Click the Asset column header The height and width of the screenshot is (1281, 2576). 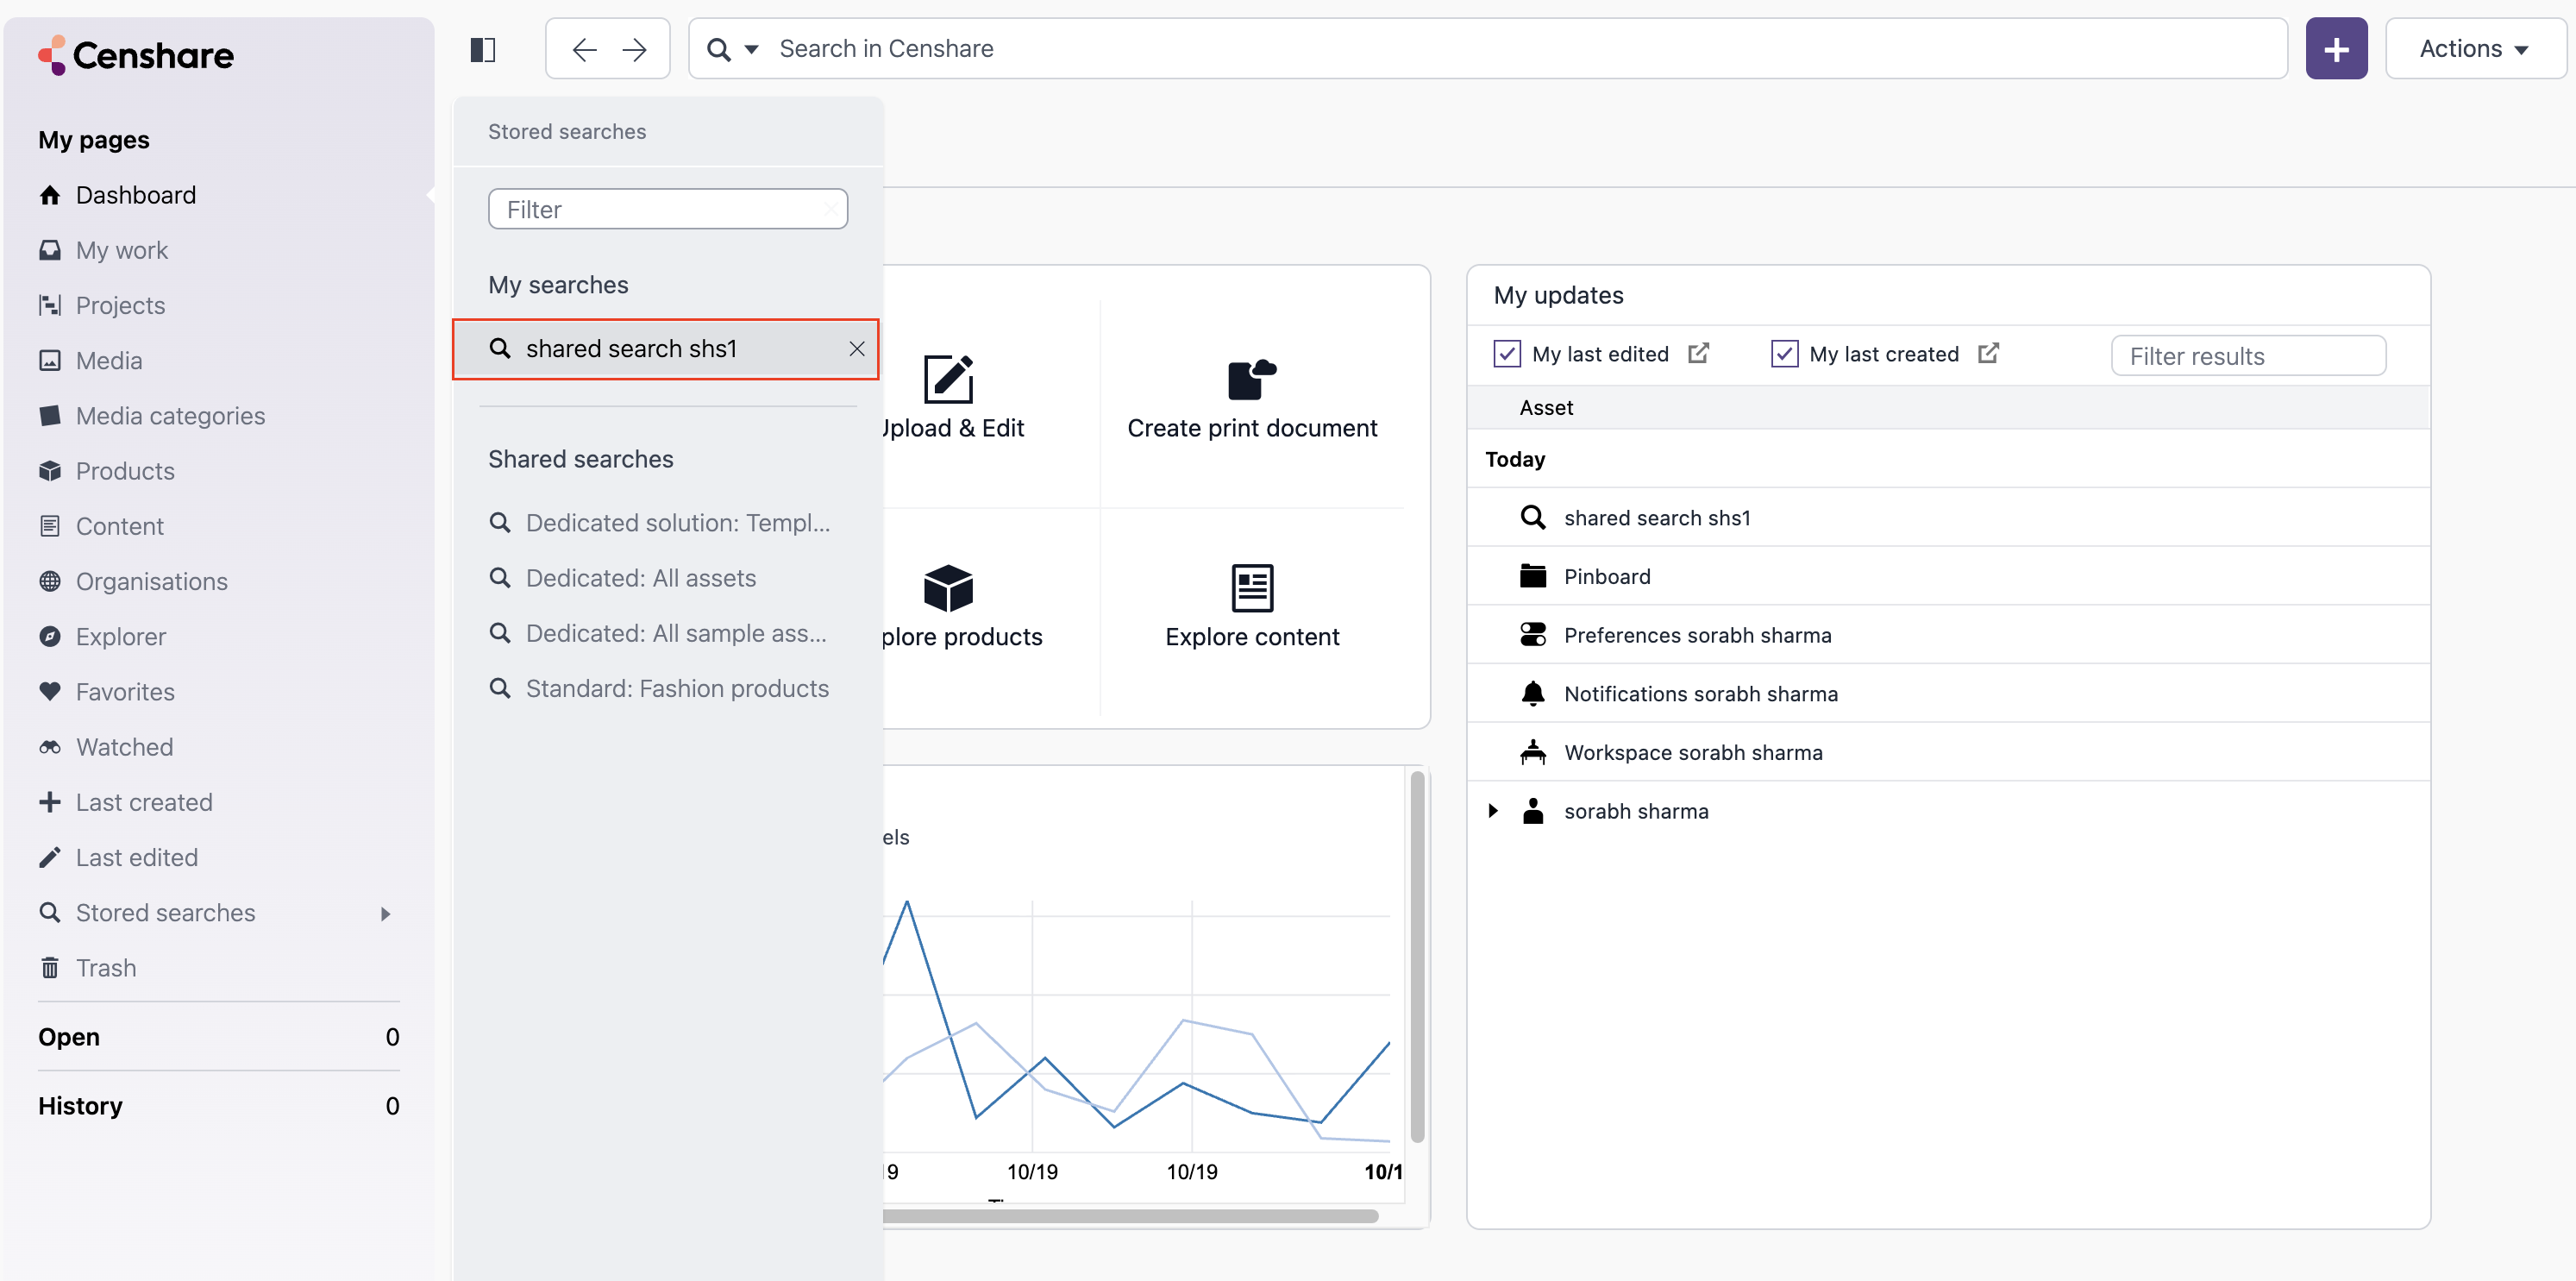(x=1546, y=407)
